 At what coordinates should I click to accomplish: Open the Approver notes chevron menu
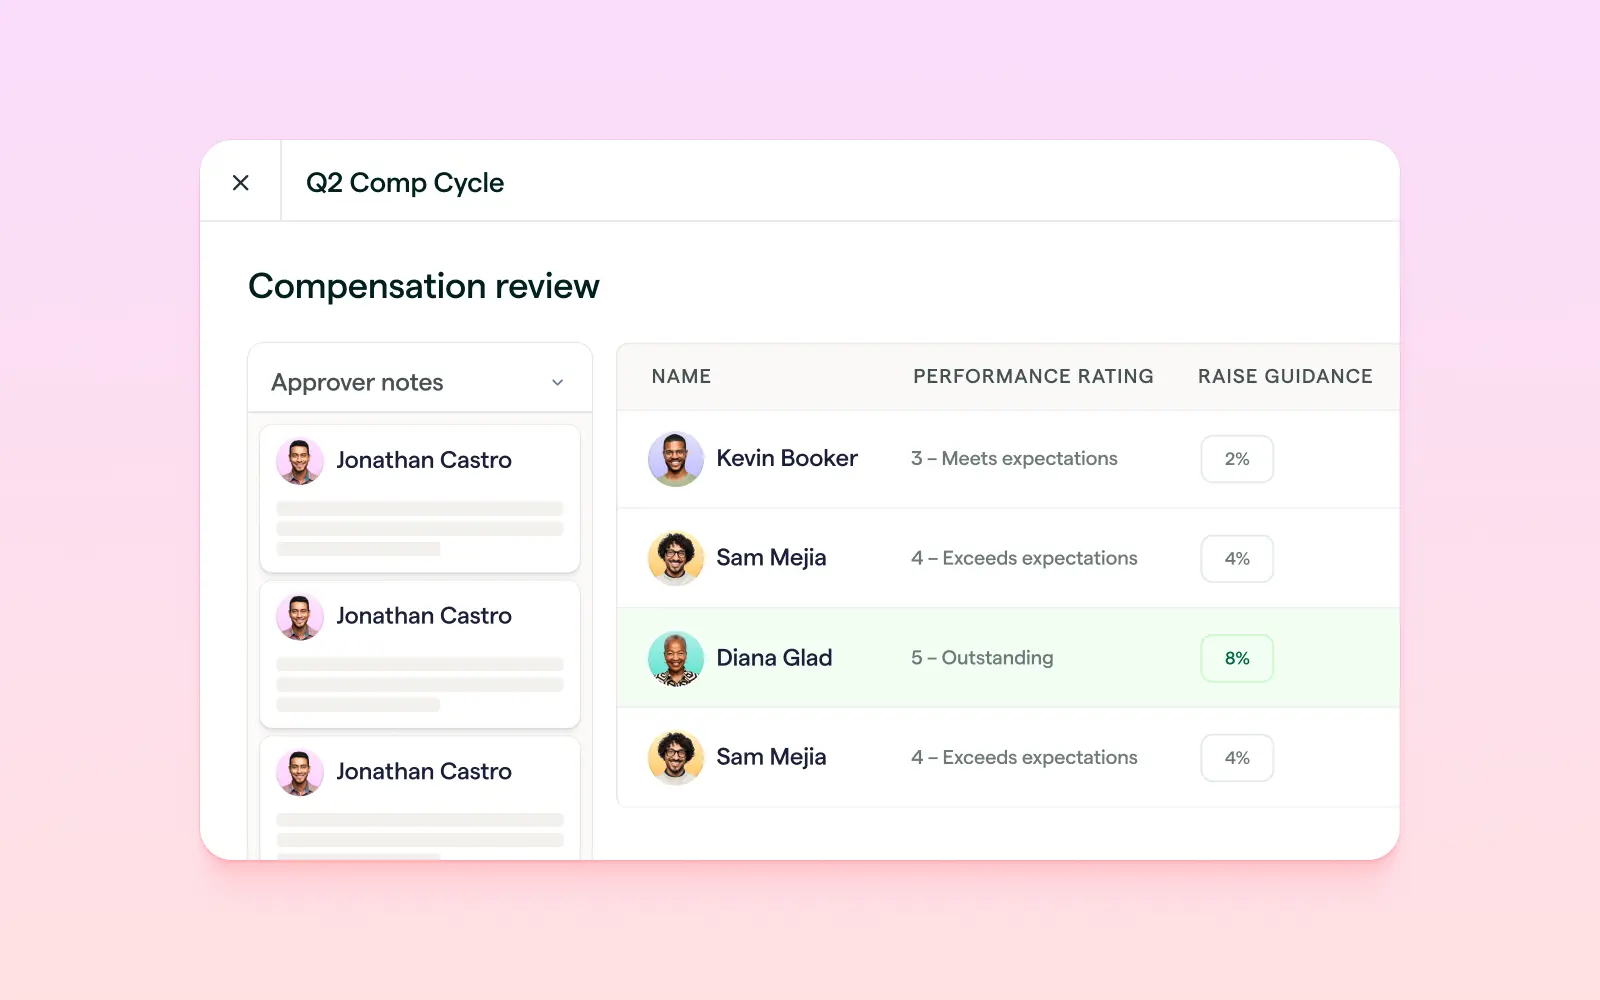coord(558,382)
